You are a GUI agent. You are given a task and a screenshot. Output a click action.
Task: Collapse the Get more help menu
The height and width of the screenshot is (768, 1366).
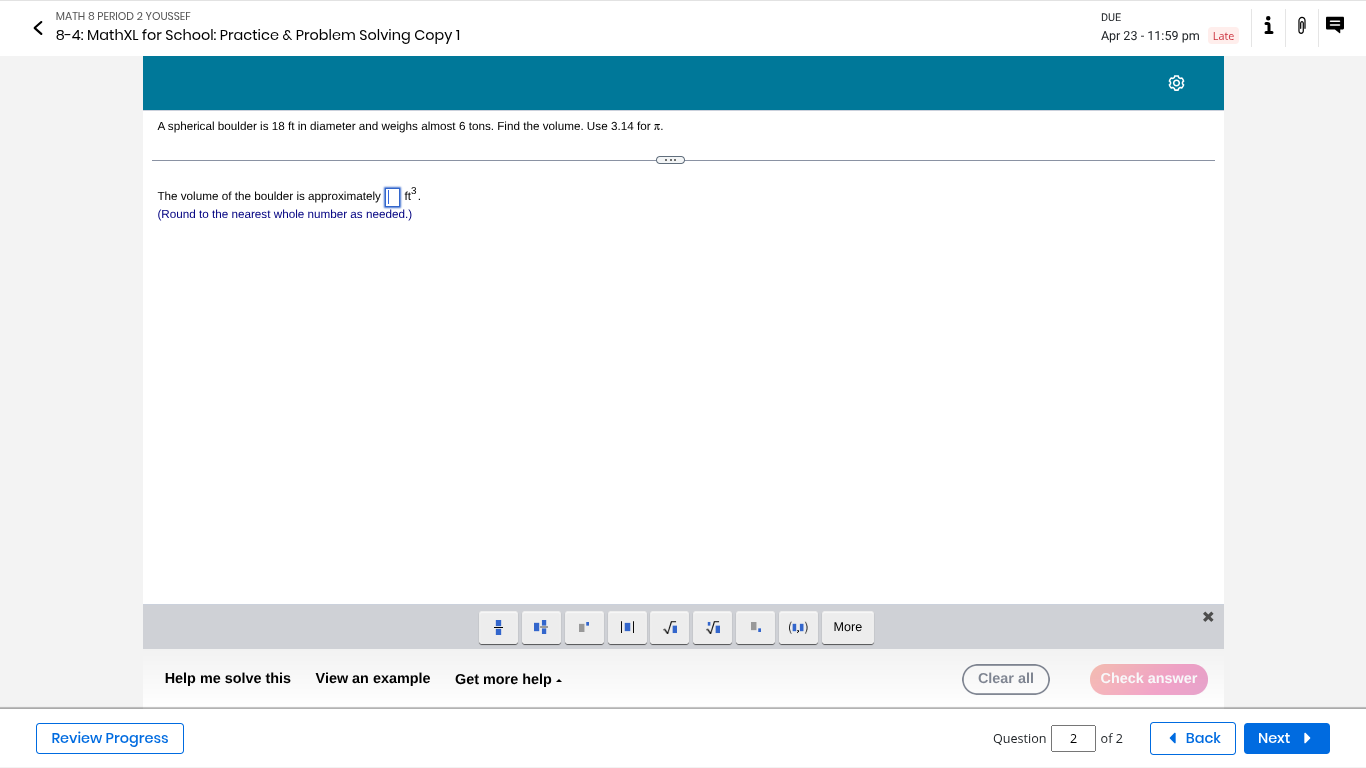click(x=508, y=679)
